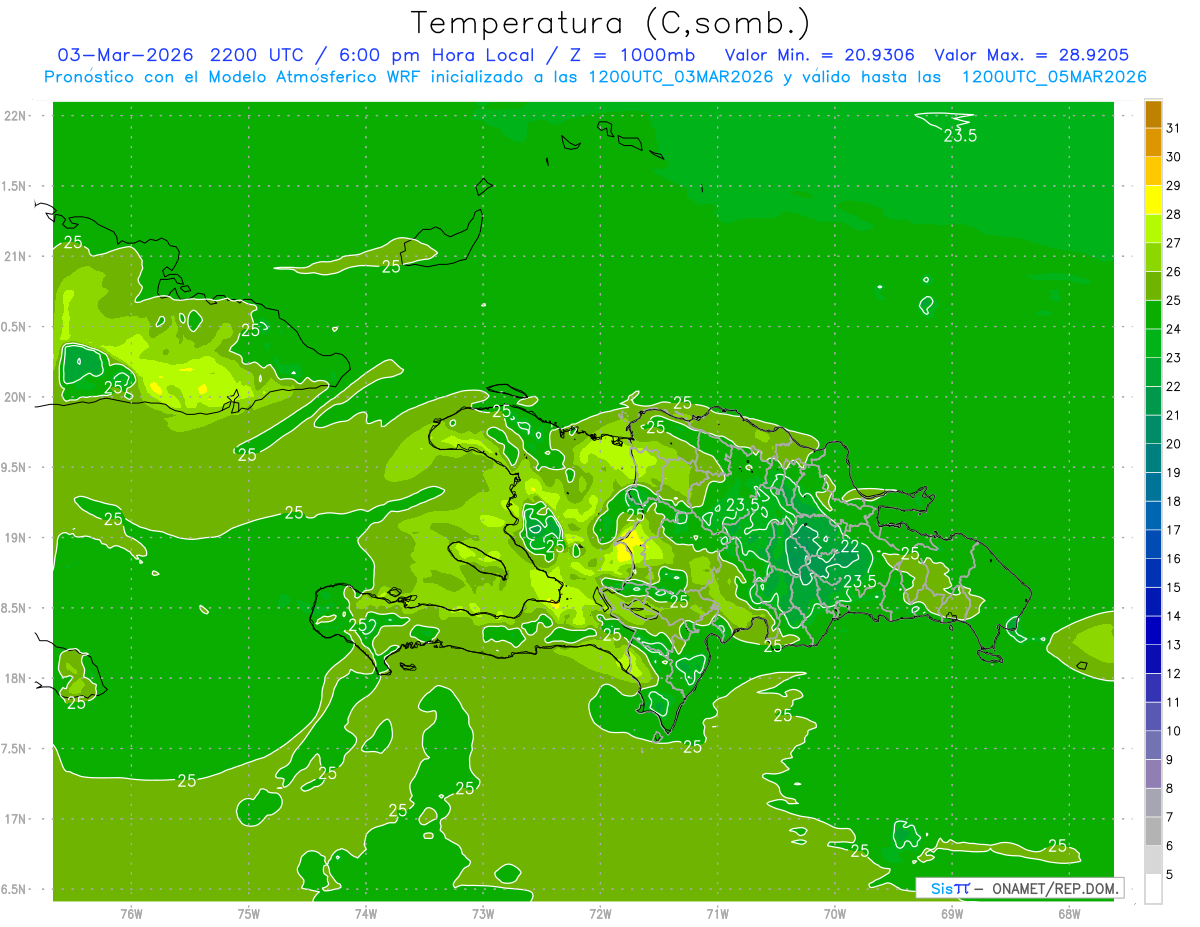This screenshot has height=927, width=1200.
Task: Click the teal legend band between 19 and 20
Action: [x=1153, y=458]
